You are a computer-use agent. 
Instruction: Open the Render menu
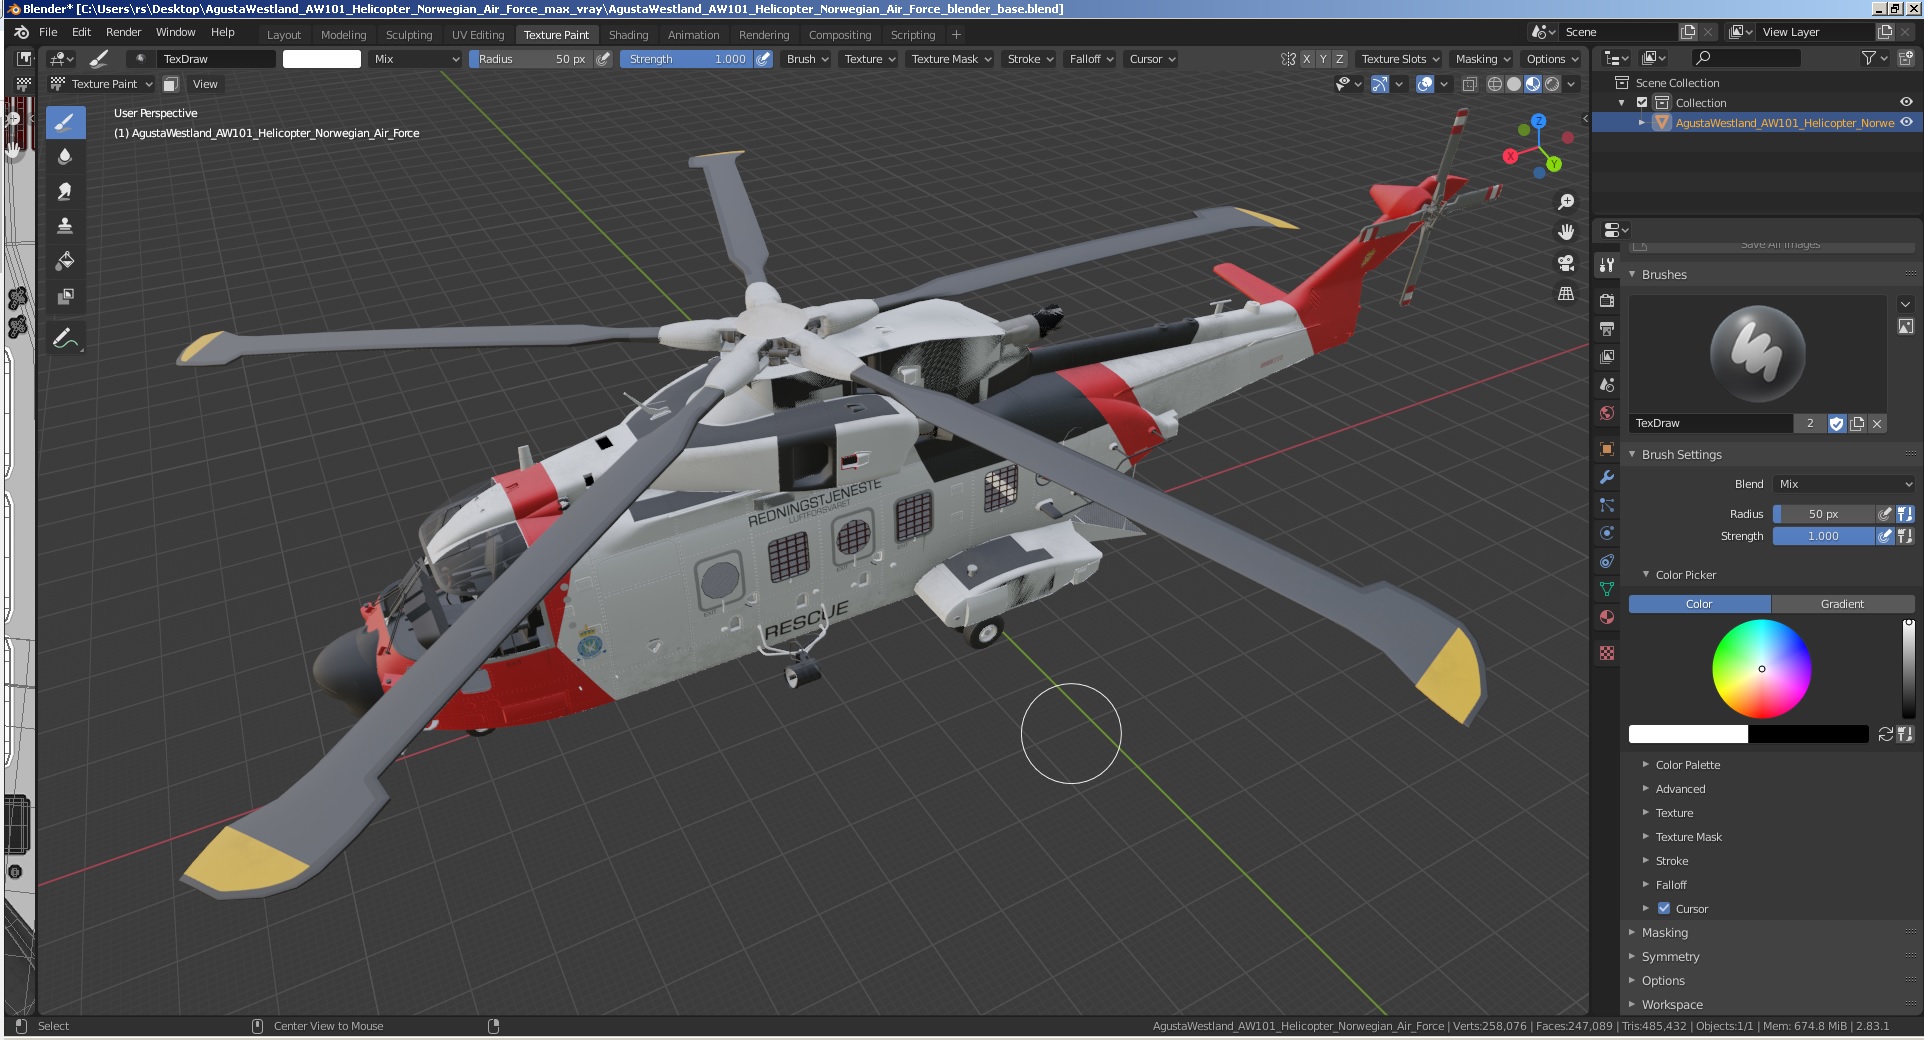pyautogui.click(x=124, y=32)
